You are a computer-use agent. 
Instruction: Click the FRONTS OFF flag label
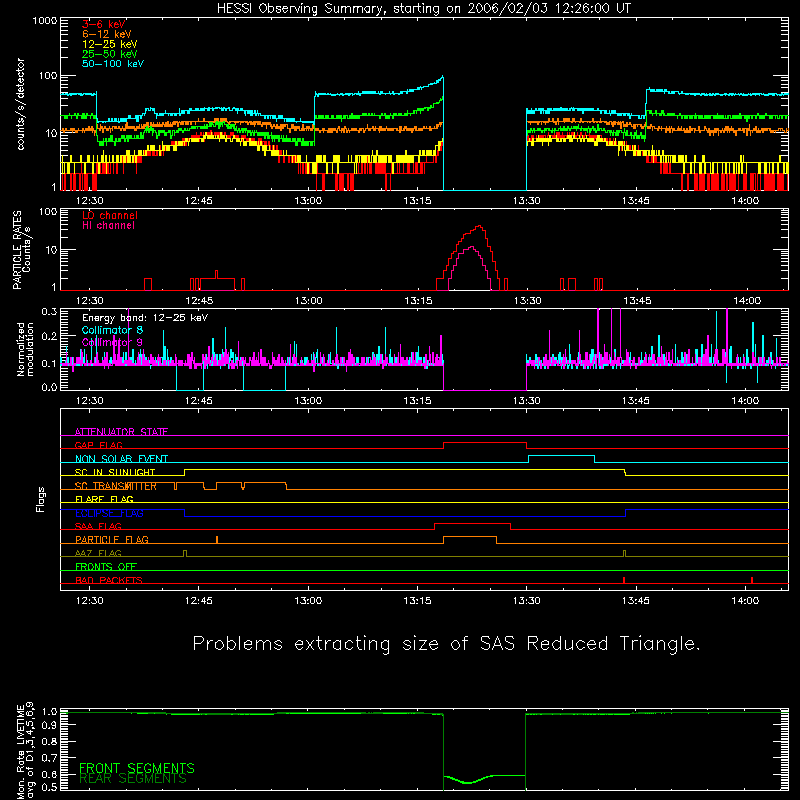pyautogui.click(x=106, y=566)
